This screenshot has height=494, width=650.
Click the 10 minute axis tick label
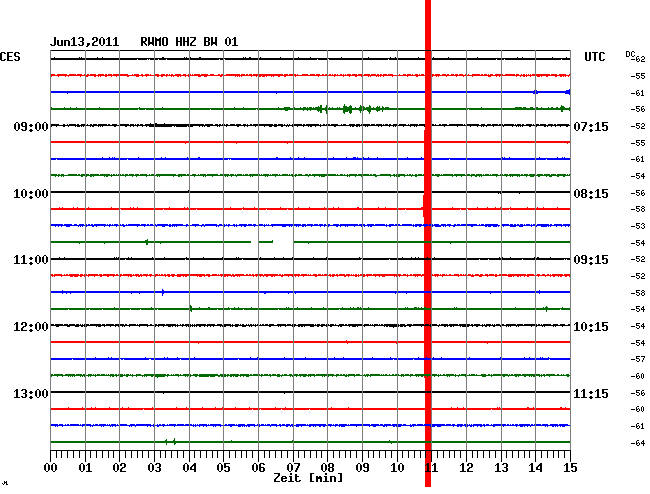click(397, 468)
